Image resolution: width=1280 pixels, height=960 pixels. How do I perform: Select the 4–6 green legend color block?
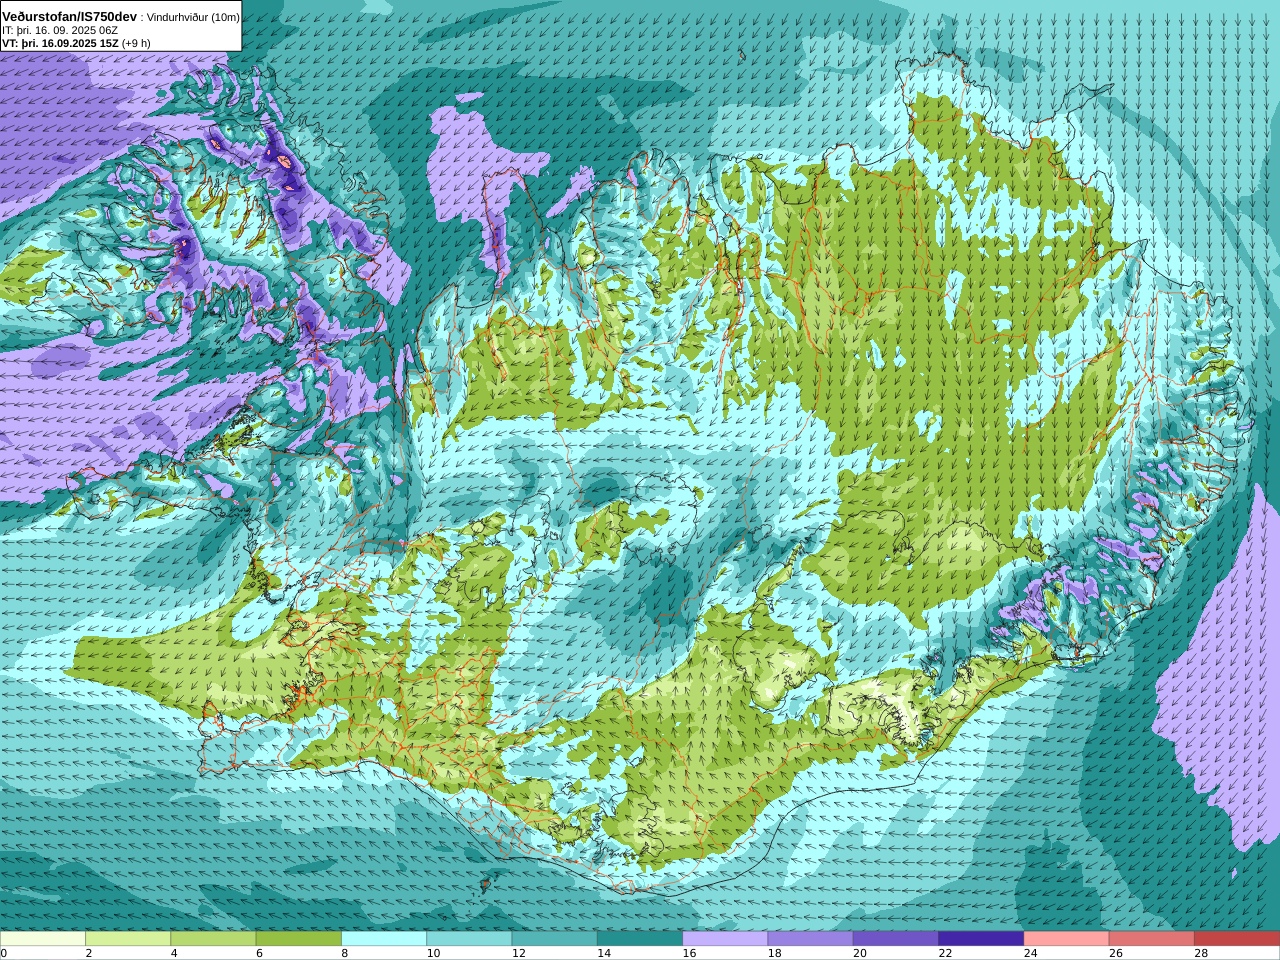(x=213, y=939)
